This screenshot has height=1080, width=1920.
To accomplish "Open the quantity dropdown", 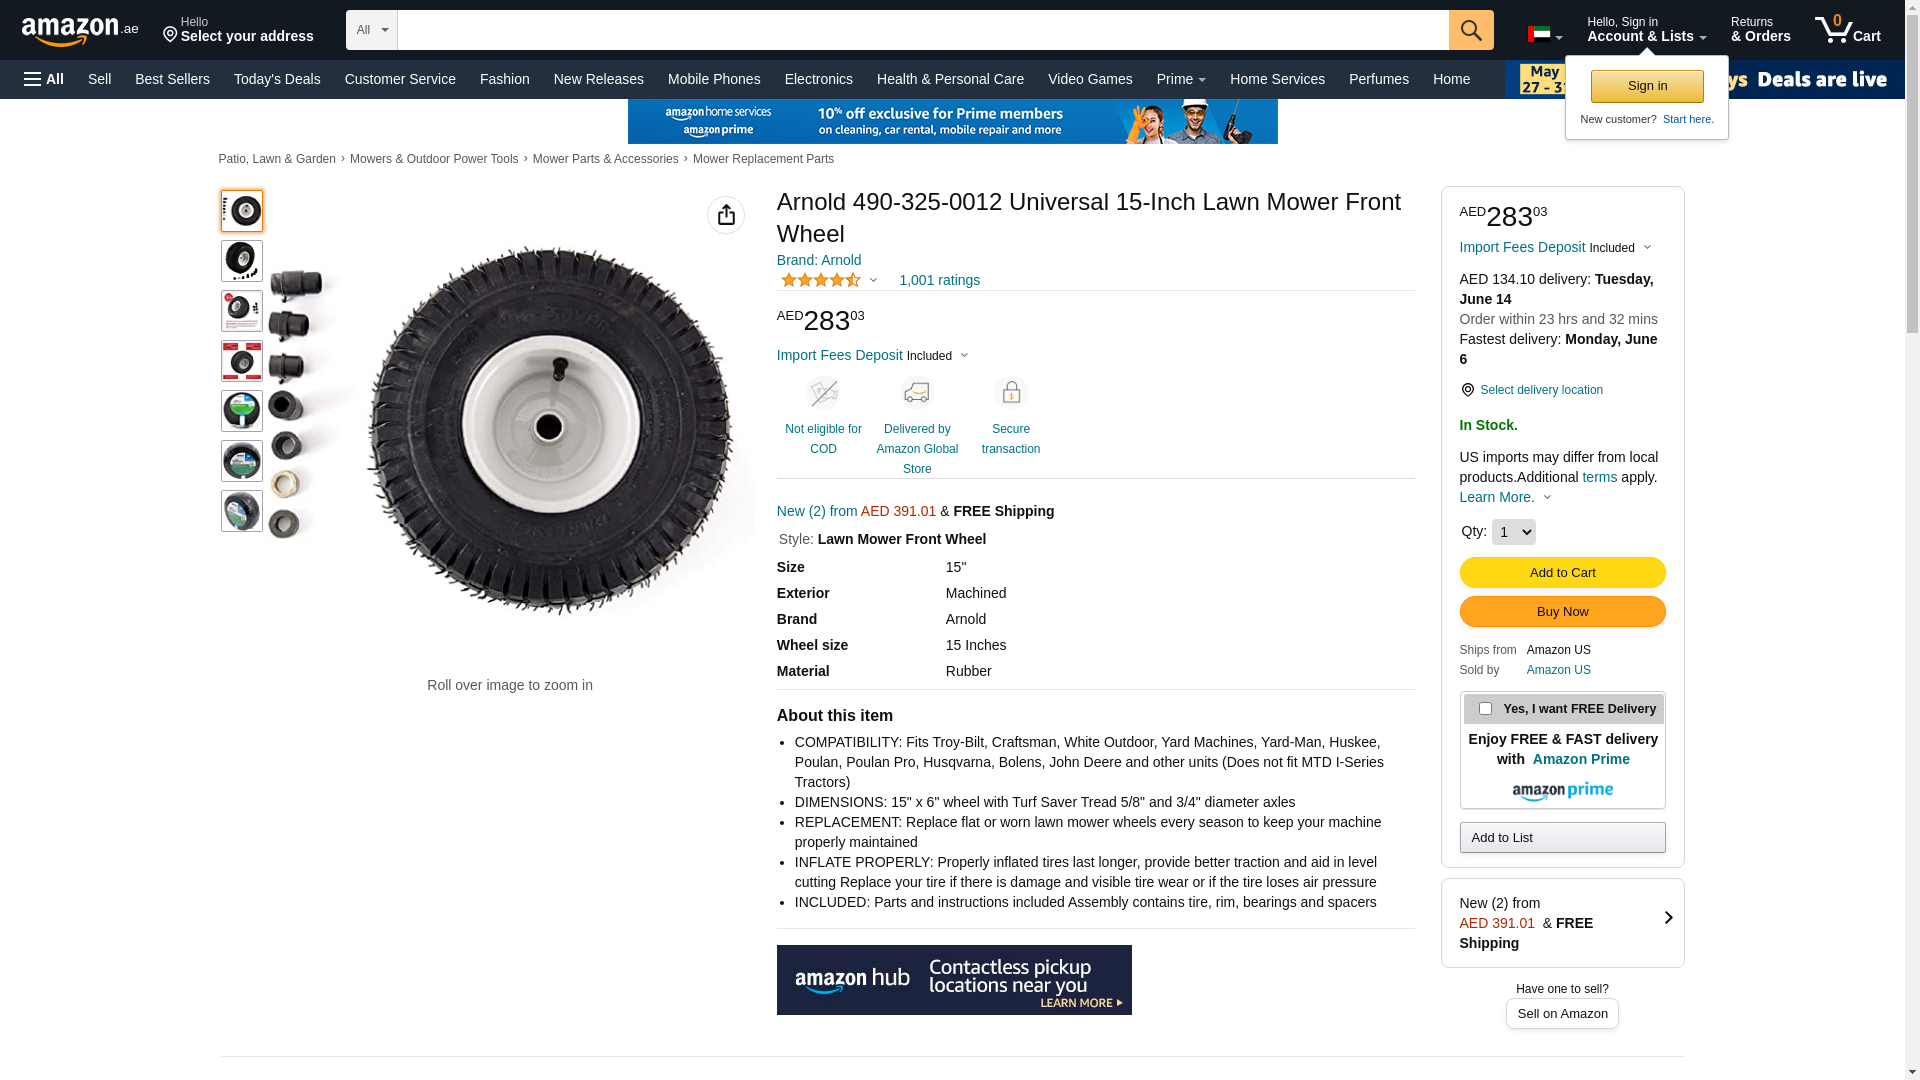I will 1513,532.
